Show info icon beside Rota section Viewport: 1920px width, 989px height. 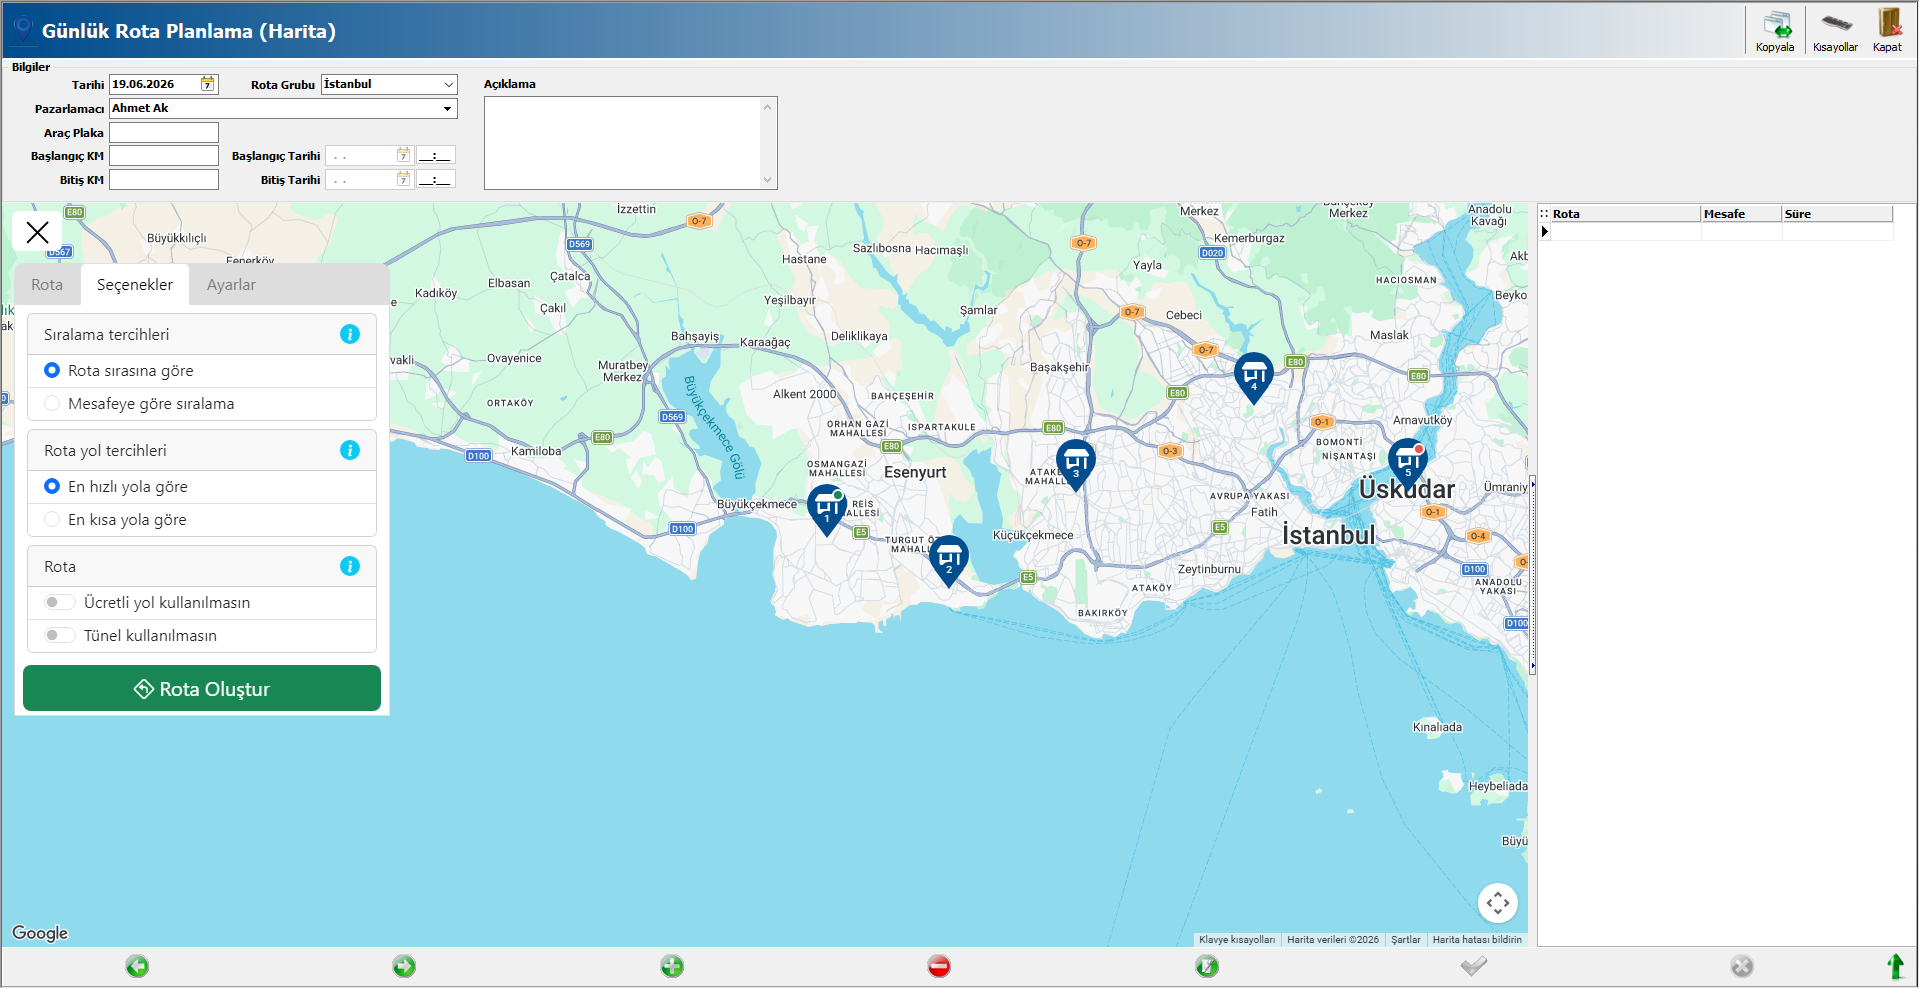[350, 566]
